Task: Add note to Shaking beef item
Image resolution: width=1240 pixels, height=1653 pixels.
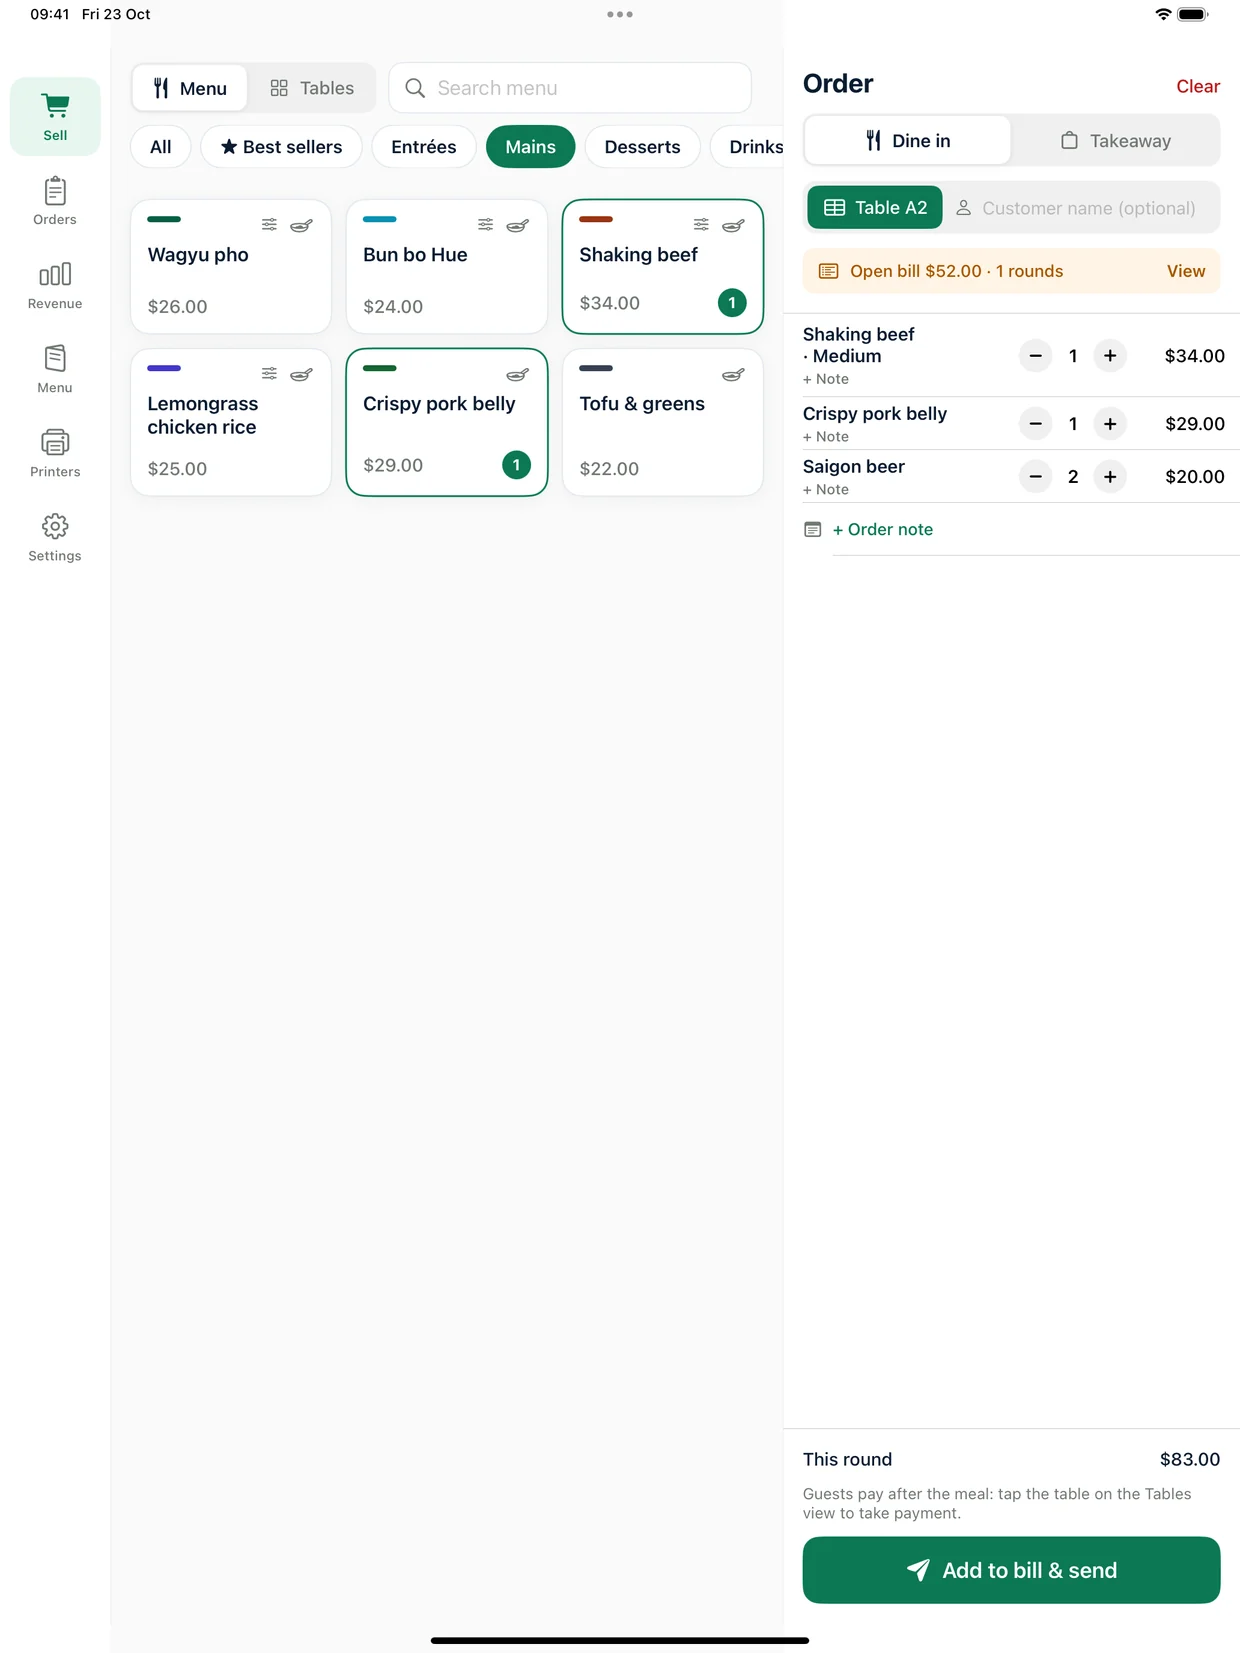Action: [826, 379]
